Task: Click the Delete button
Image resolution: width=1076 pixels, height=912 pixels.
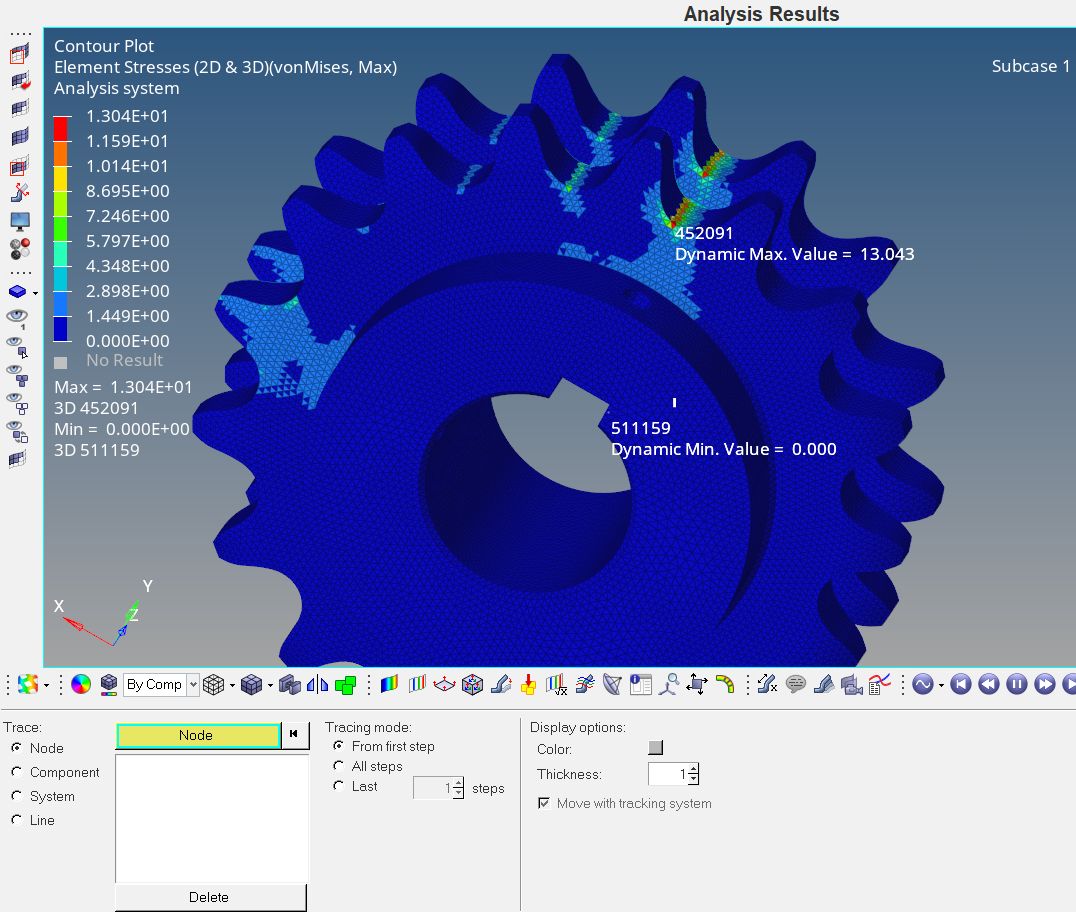Action: [x=209, y=897]
